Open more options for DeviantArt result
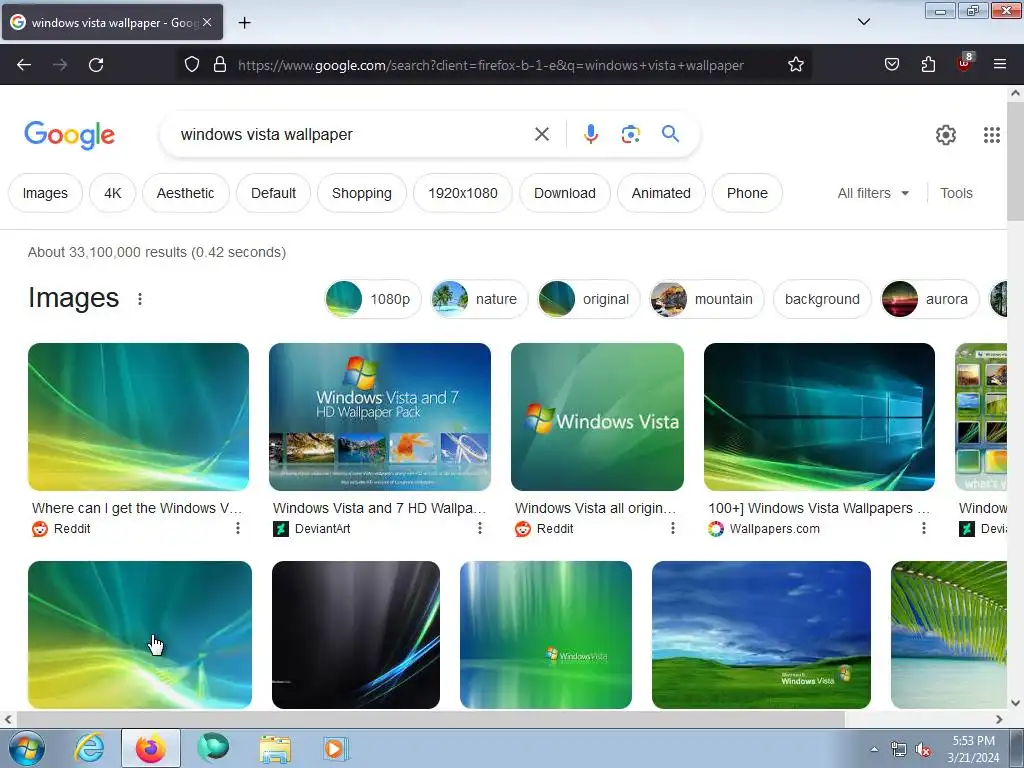The width and height of the screenshot is (1024, 768). click(x=479, y=528)
